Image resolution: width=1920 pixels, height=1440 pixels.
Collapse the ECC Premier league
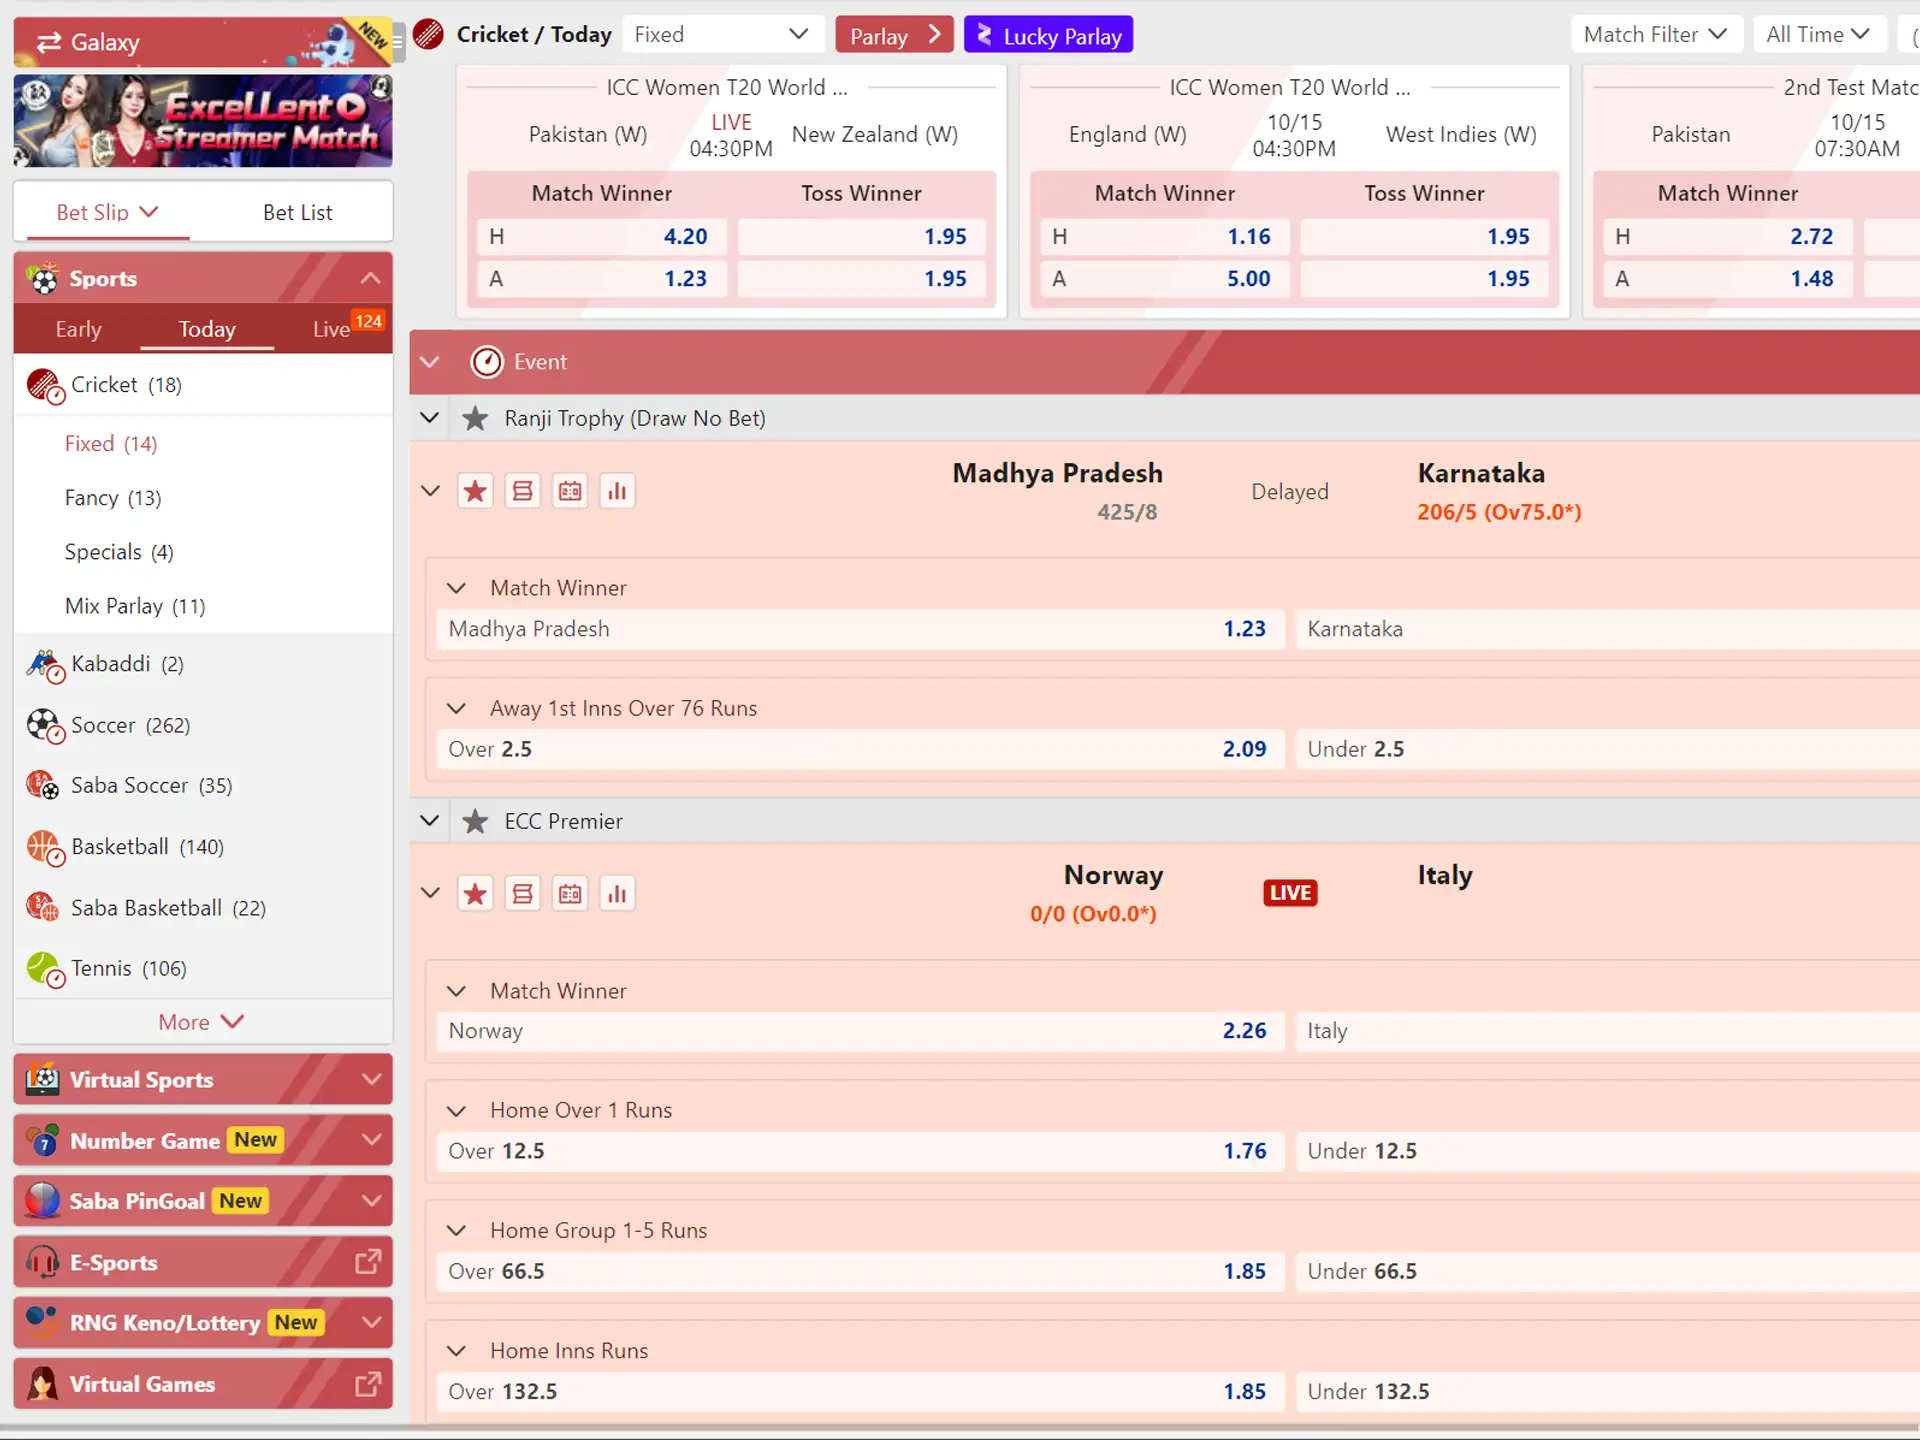tap(430, 821)
